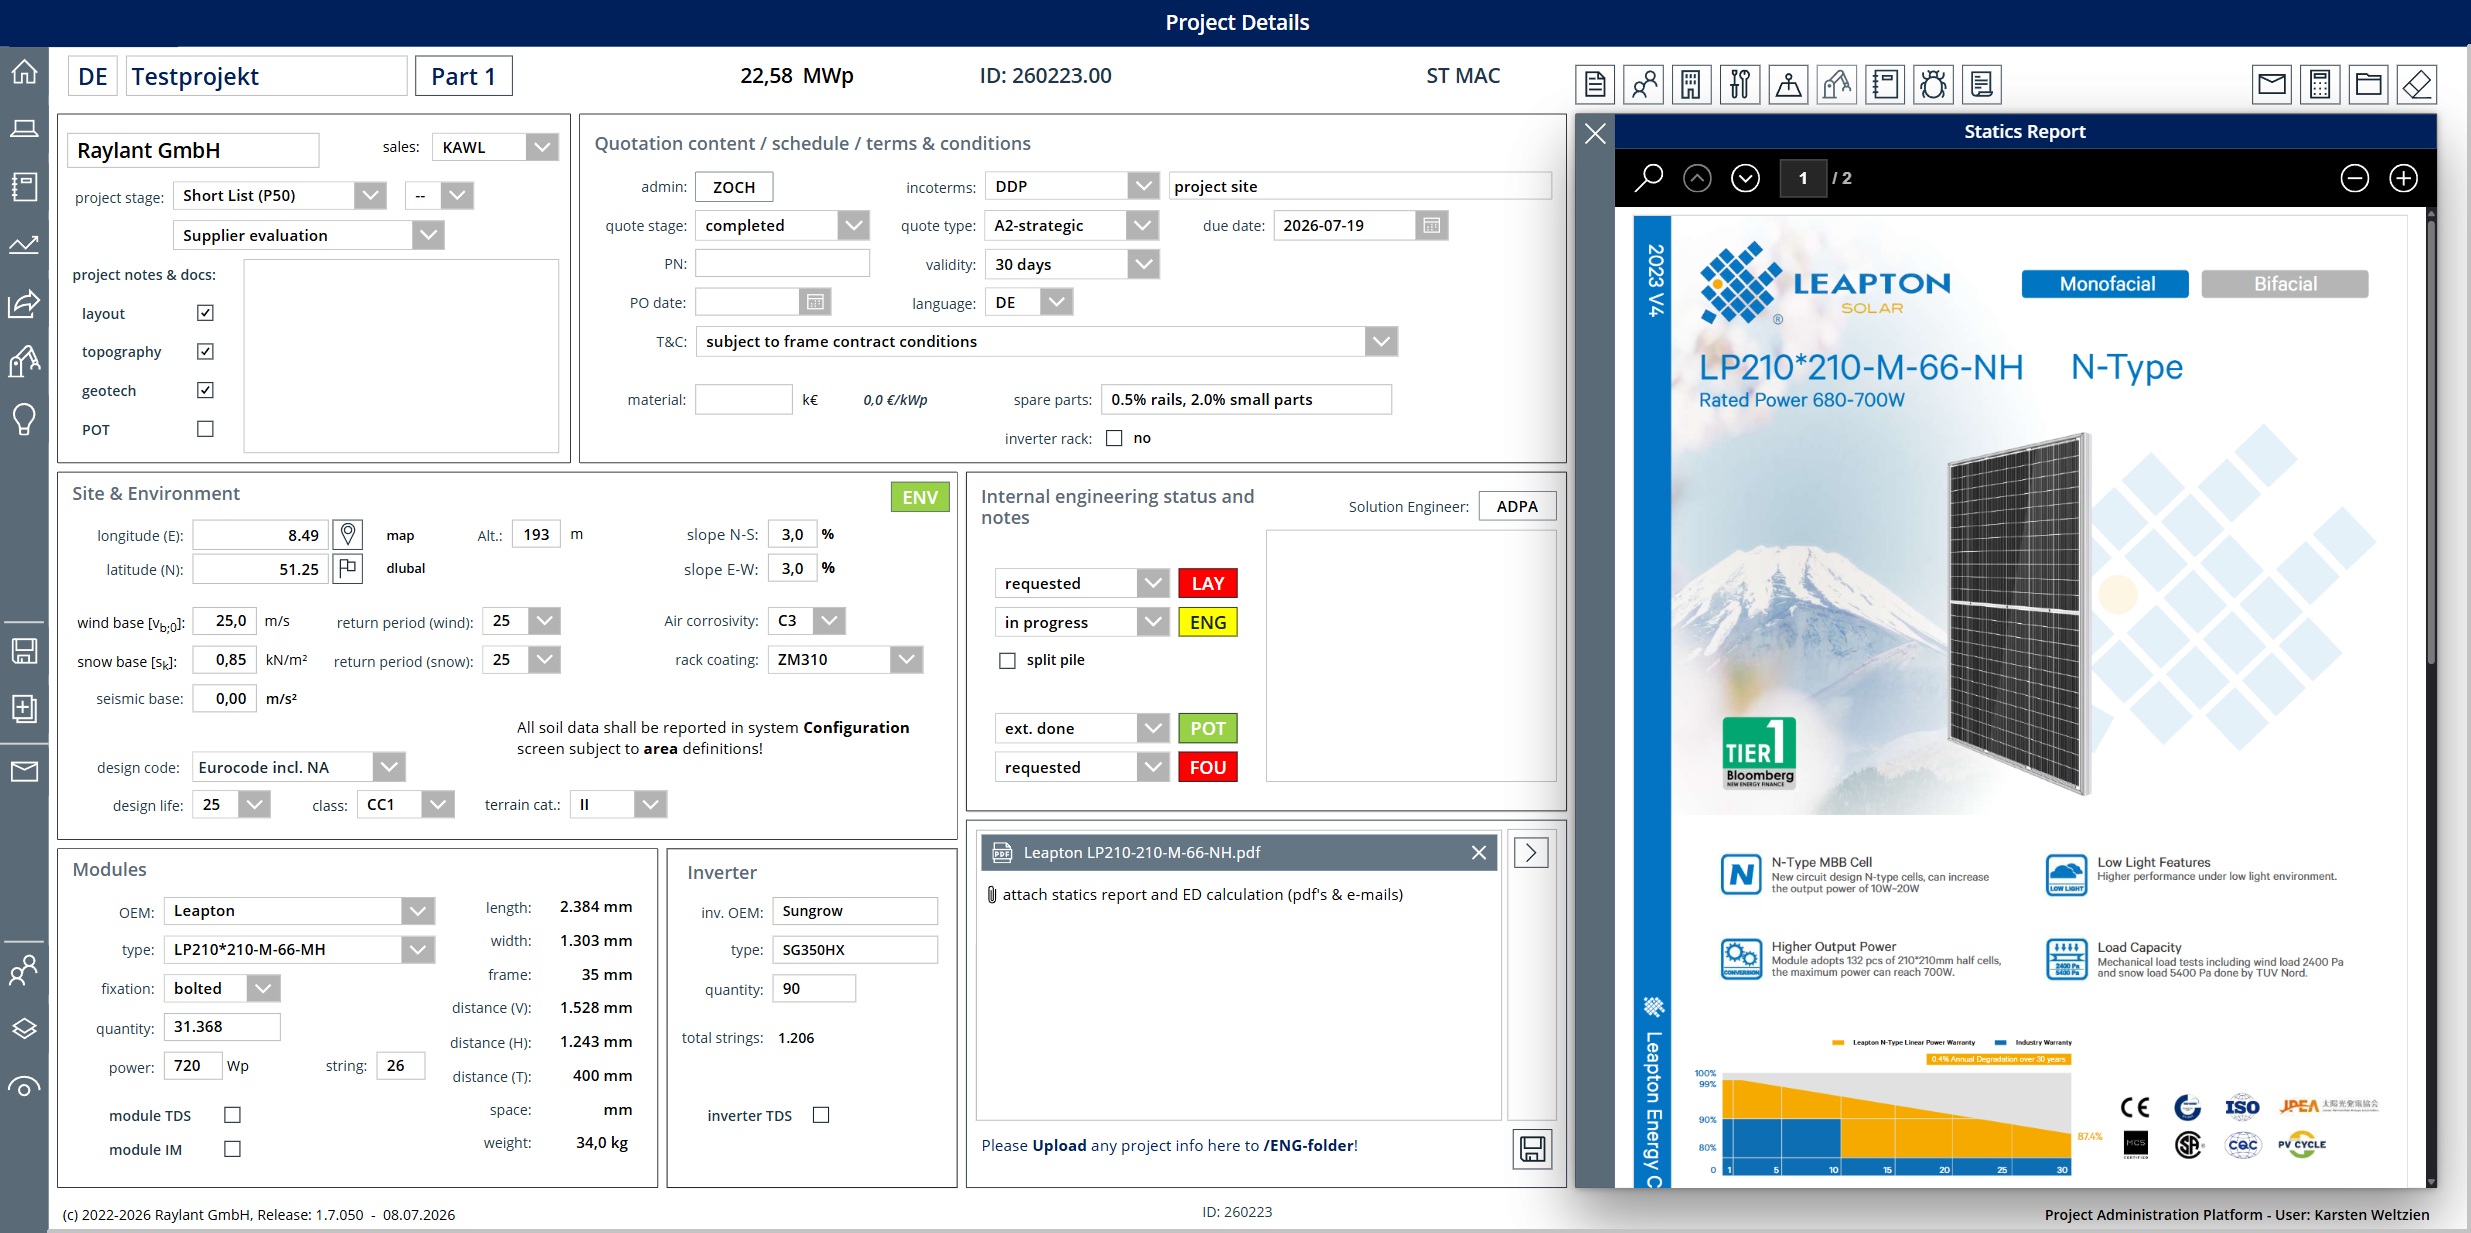Viewport: 2471px width, 1233px height.
Task: Open the office building icon in the top toolbar
Action: point(1690,84)
